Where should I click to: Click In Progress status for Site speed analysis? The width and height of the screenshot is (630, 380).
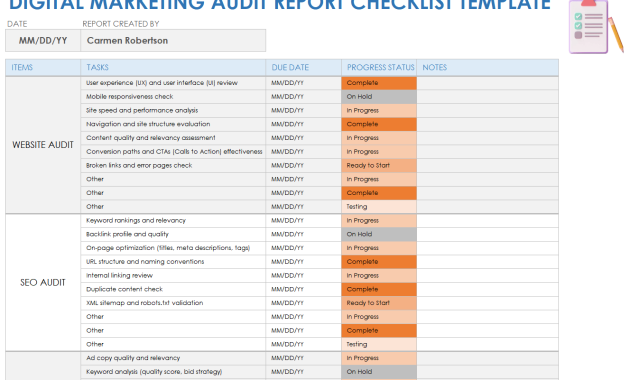[379, 110]
